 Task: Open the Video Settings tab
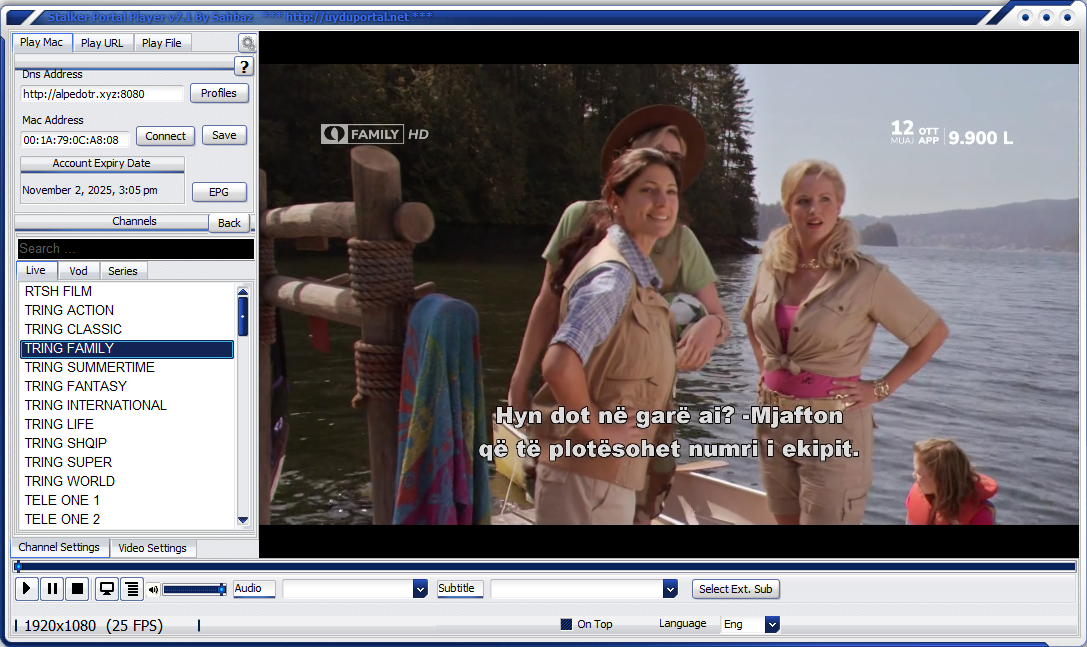click(153, 548)
